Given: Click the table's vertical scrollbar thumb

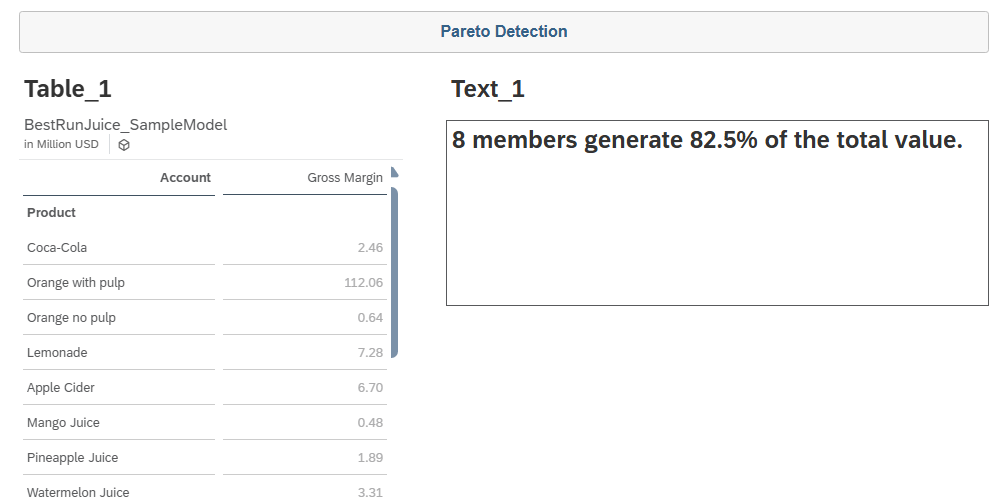Looking at the screenshot, I should 394,270.
